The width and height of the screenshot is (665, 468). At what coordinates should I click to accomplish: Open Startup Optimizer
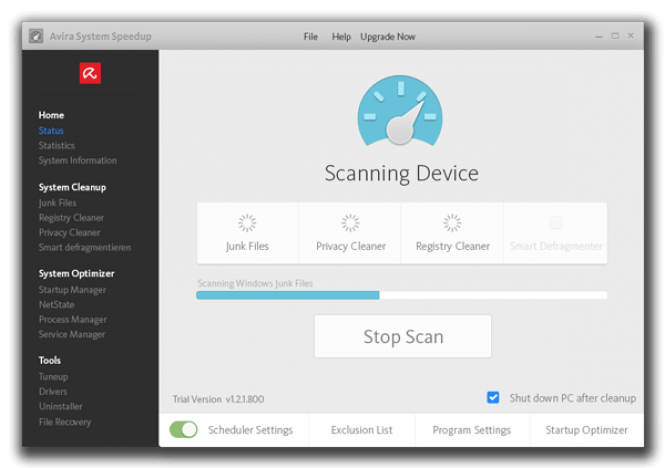tap(587, 430)
